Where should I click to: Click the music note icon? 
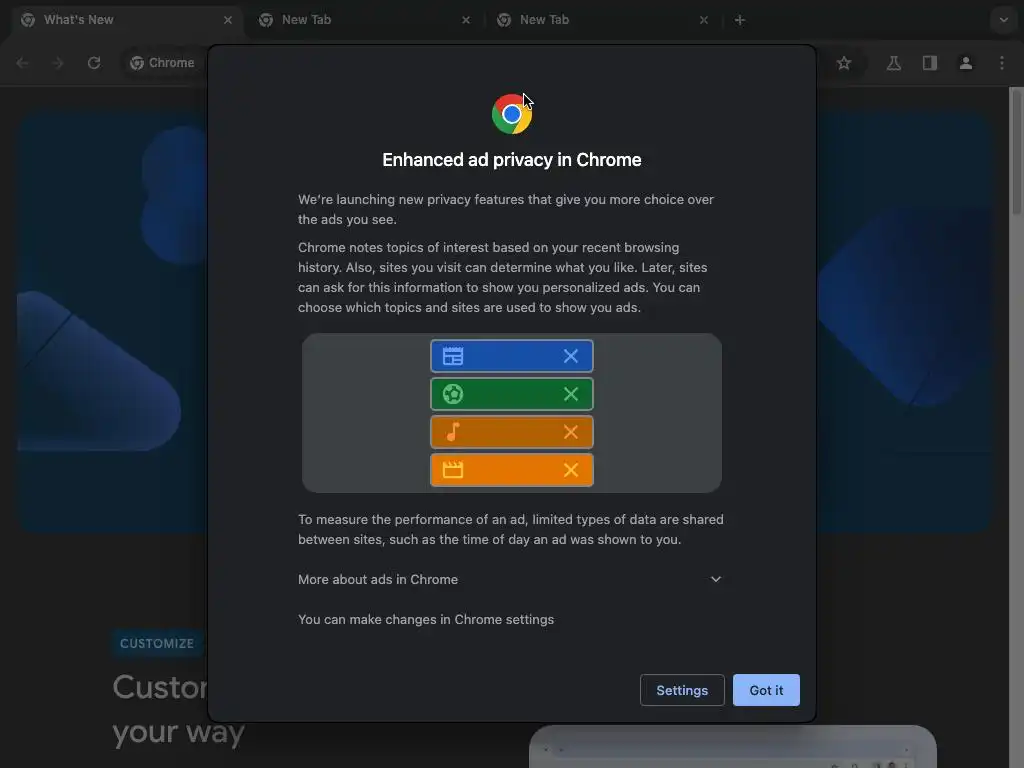[x=453, y=432]
